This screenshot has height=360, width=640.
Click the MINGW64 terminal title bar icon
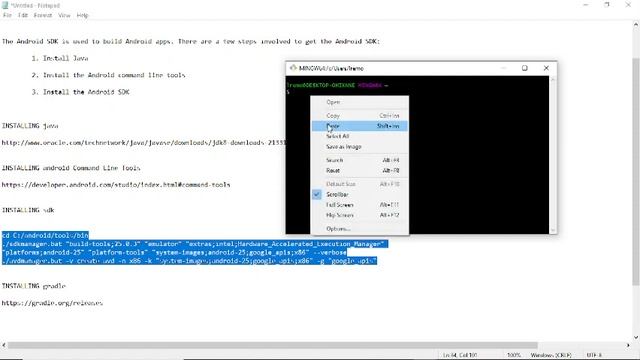click(x=293, y=68)
